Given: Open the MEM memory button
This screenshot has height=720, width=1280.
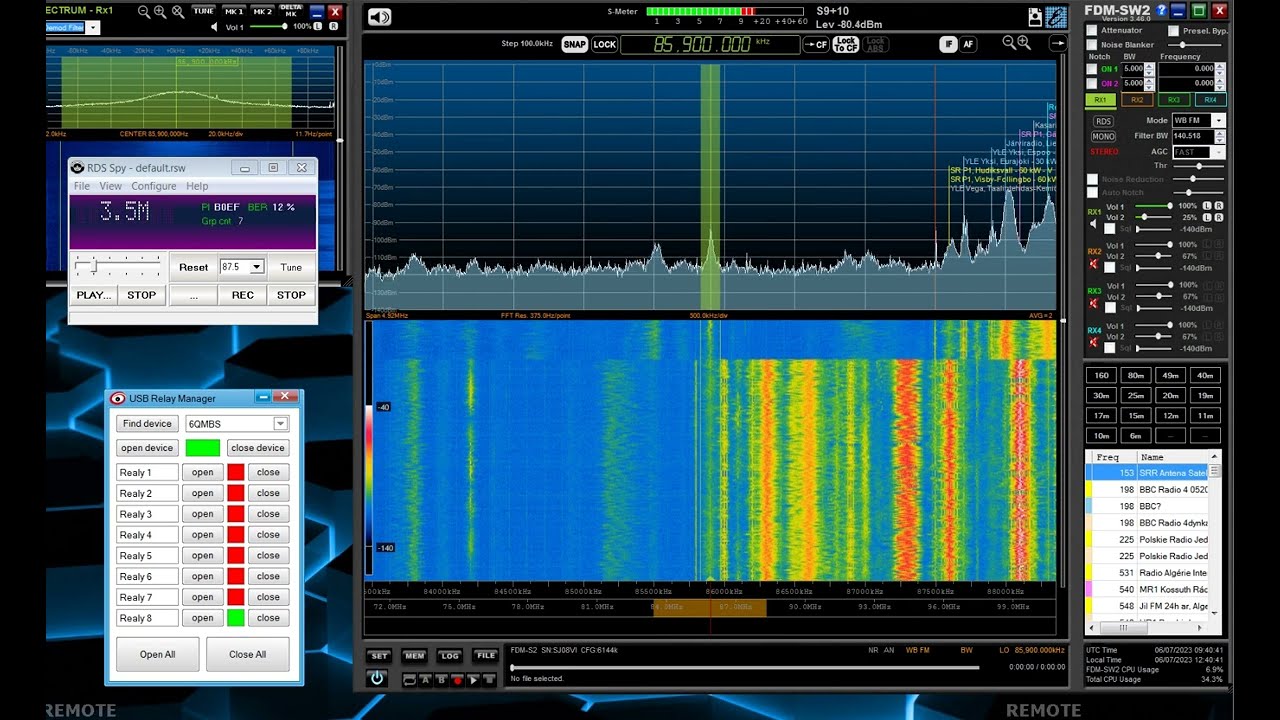Looking at the screenshot, I should pos(414,656).
